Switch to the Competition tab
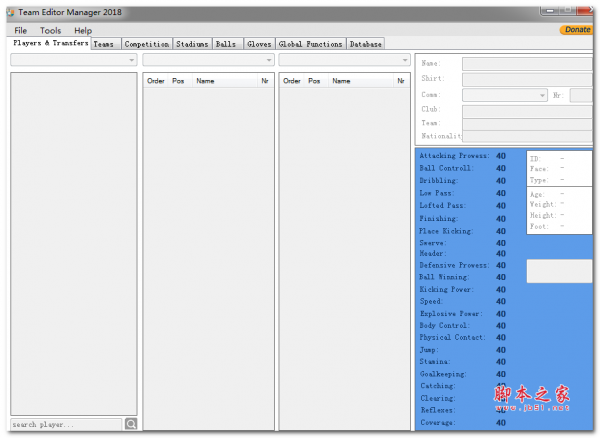 (147, 44)
